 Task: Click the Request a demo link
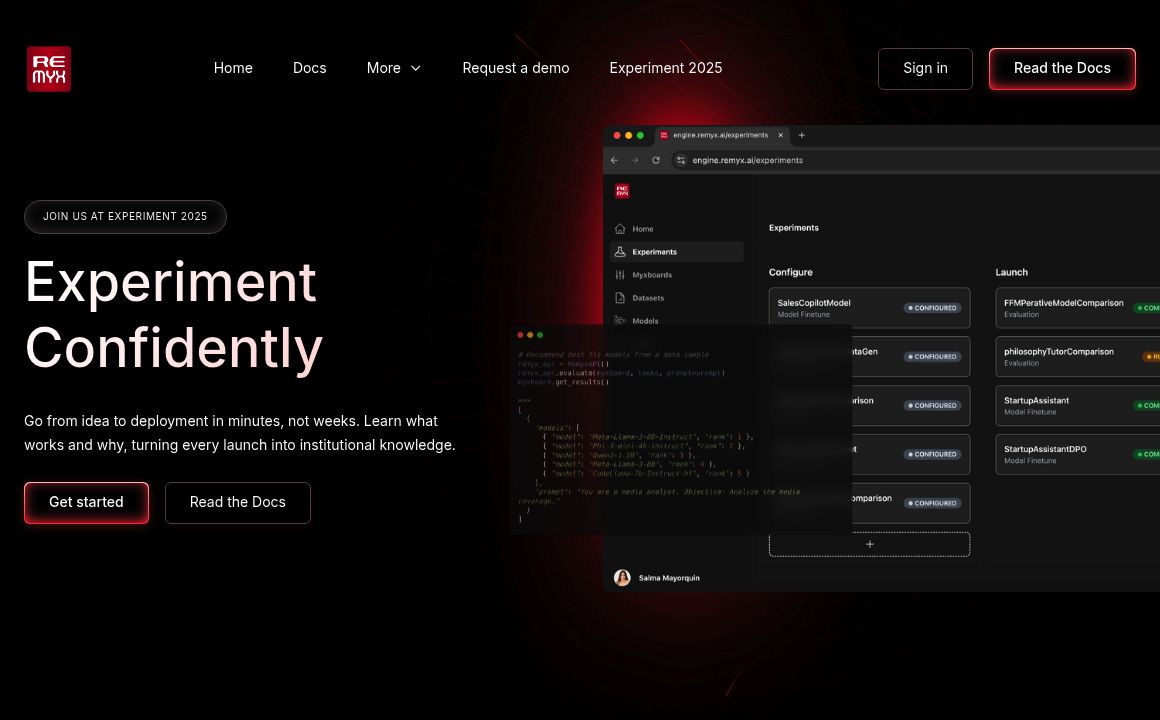point(515,68)
